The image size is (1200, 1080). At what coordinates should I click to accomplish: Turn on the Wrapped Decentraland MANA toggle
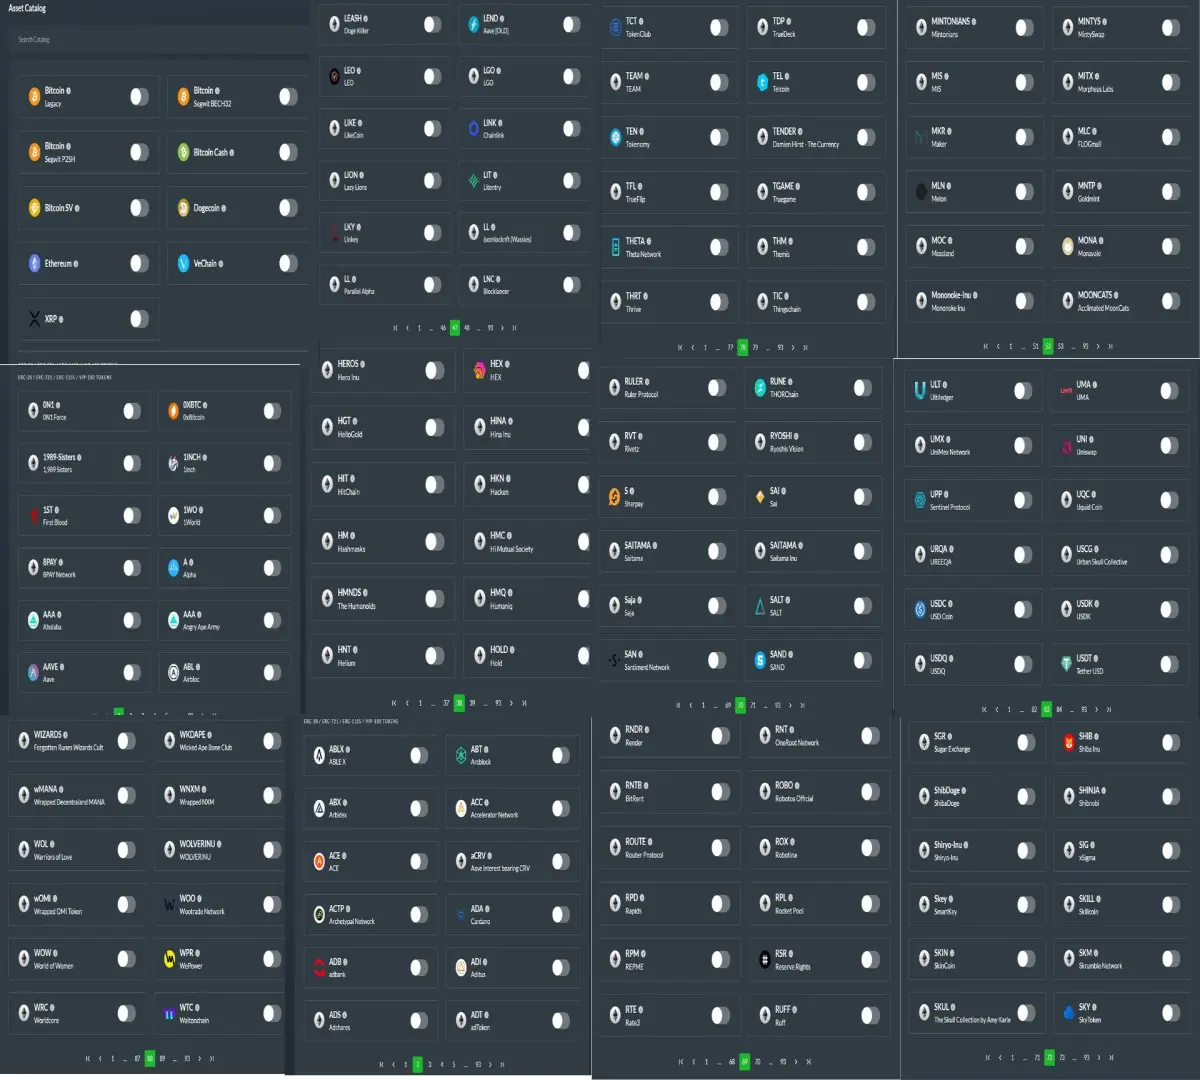(x=126, y=795)
